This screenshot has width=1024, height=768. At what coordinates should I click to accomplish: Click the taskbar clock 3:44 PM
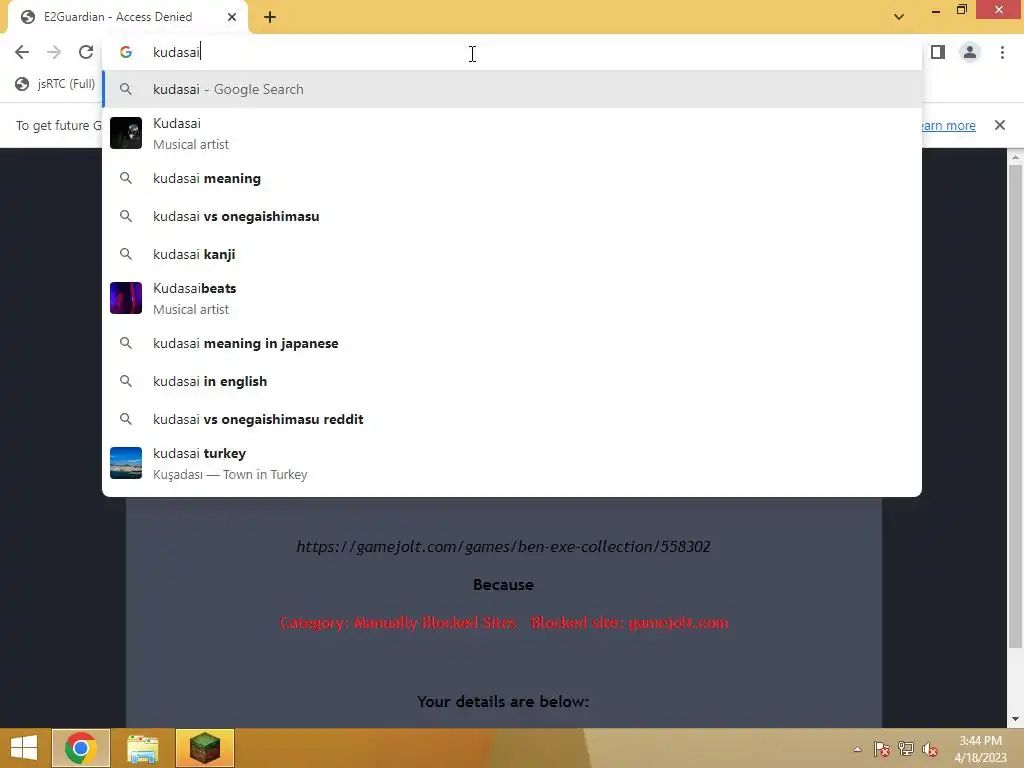(x=980, y=741)
